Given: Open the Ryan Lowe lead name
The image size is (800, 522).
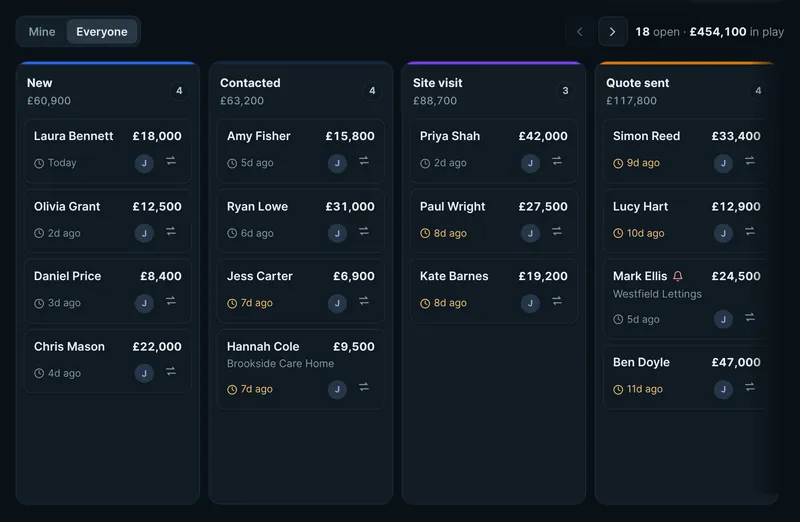Looking at the screenshot, I should pyautogui.click(x=257, y=207).
